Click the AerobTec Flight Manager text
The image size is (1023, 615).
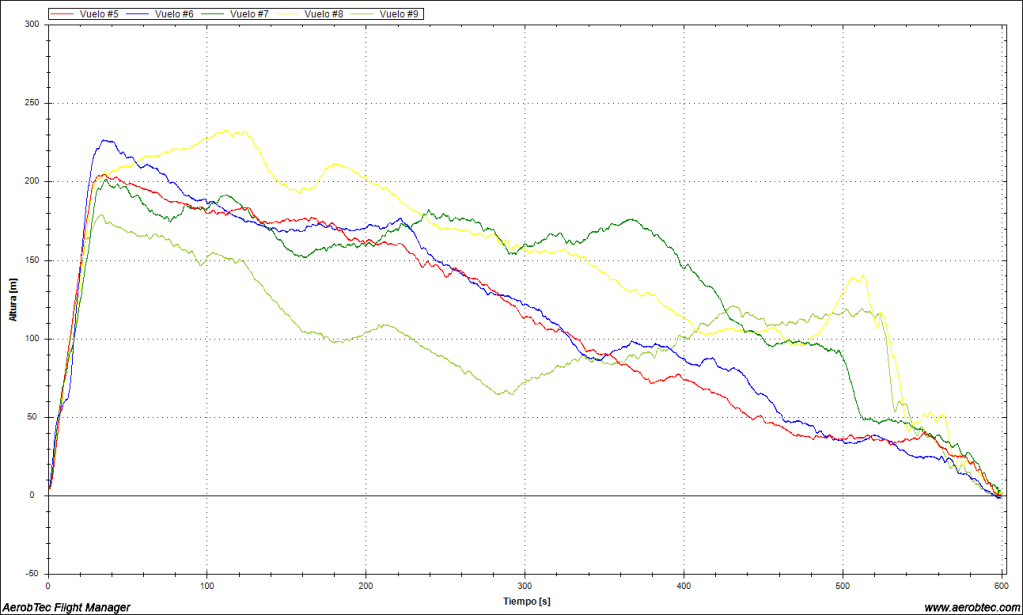pos(66,607)
